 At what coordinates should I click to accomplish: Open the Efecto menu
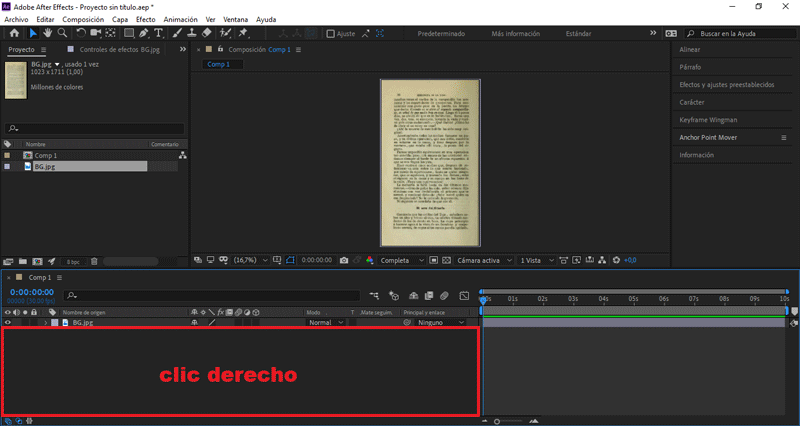tap(145, 19)
